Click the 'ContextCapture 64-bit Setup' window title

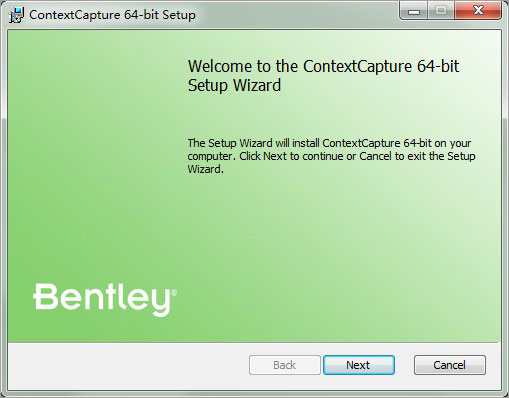112,15
